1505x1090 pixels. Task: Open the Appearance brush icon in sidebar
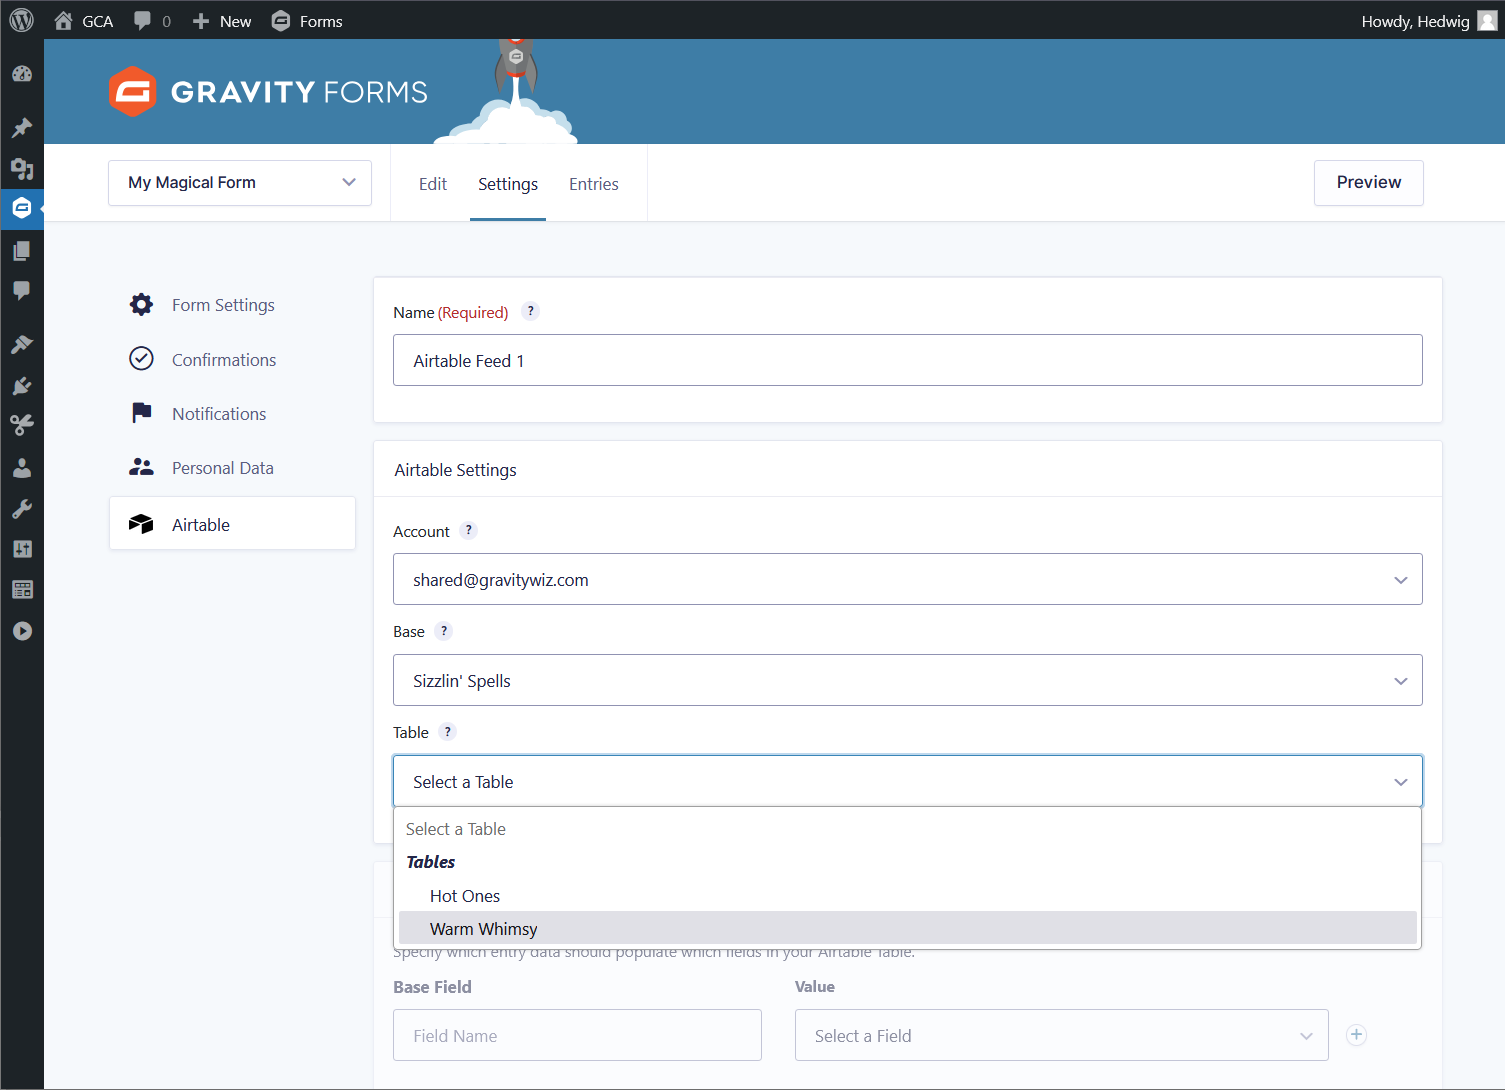click(22, 345)
